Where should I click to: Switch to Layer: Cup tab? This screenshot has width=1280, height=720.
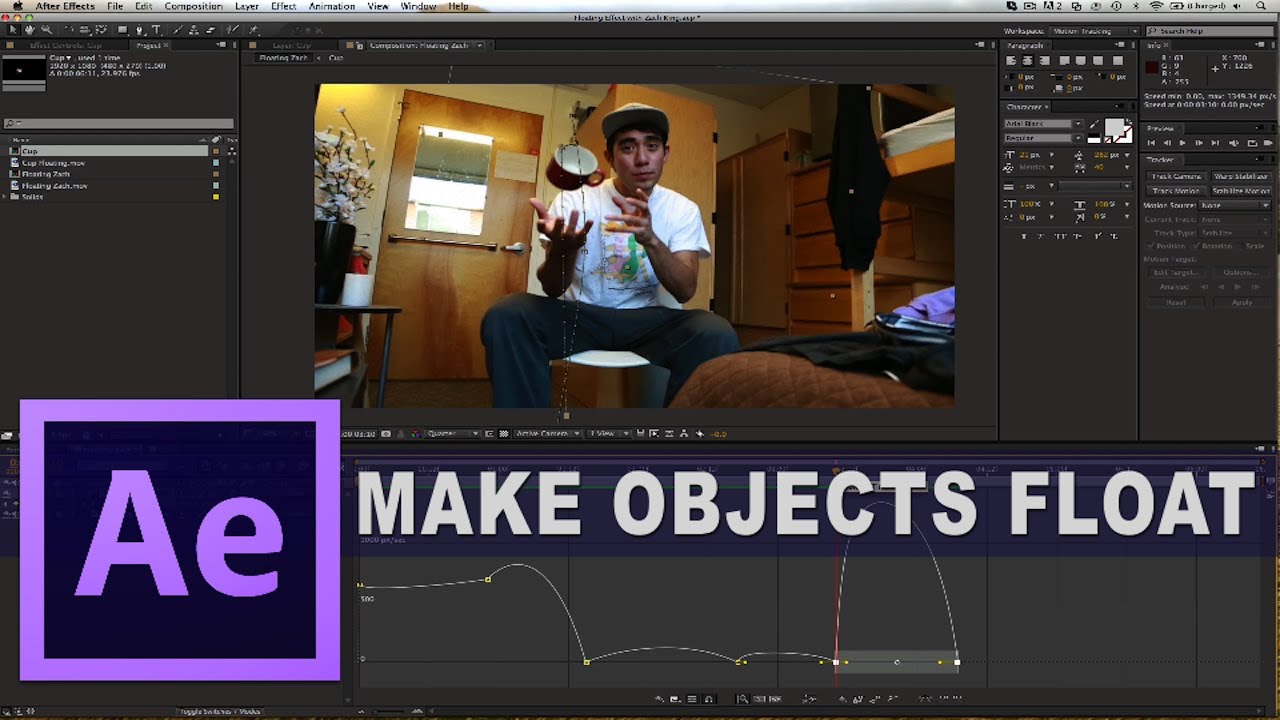291,45
